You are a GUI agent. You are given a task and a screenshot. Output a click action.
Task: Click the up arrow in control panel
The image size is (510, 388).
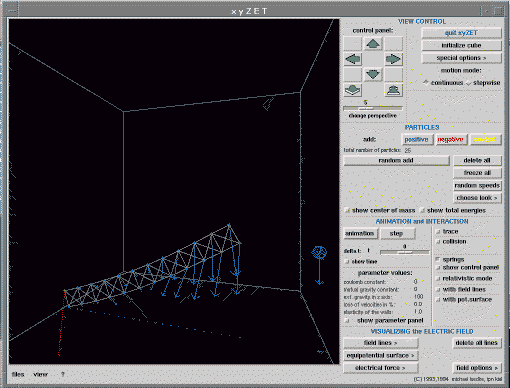[x=373, y=44]
